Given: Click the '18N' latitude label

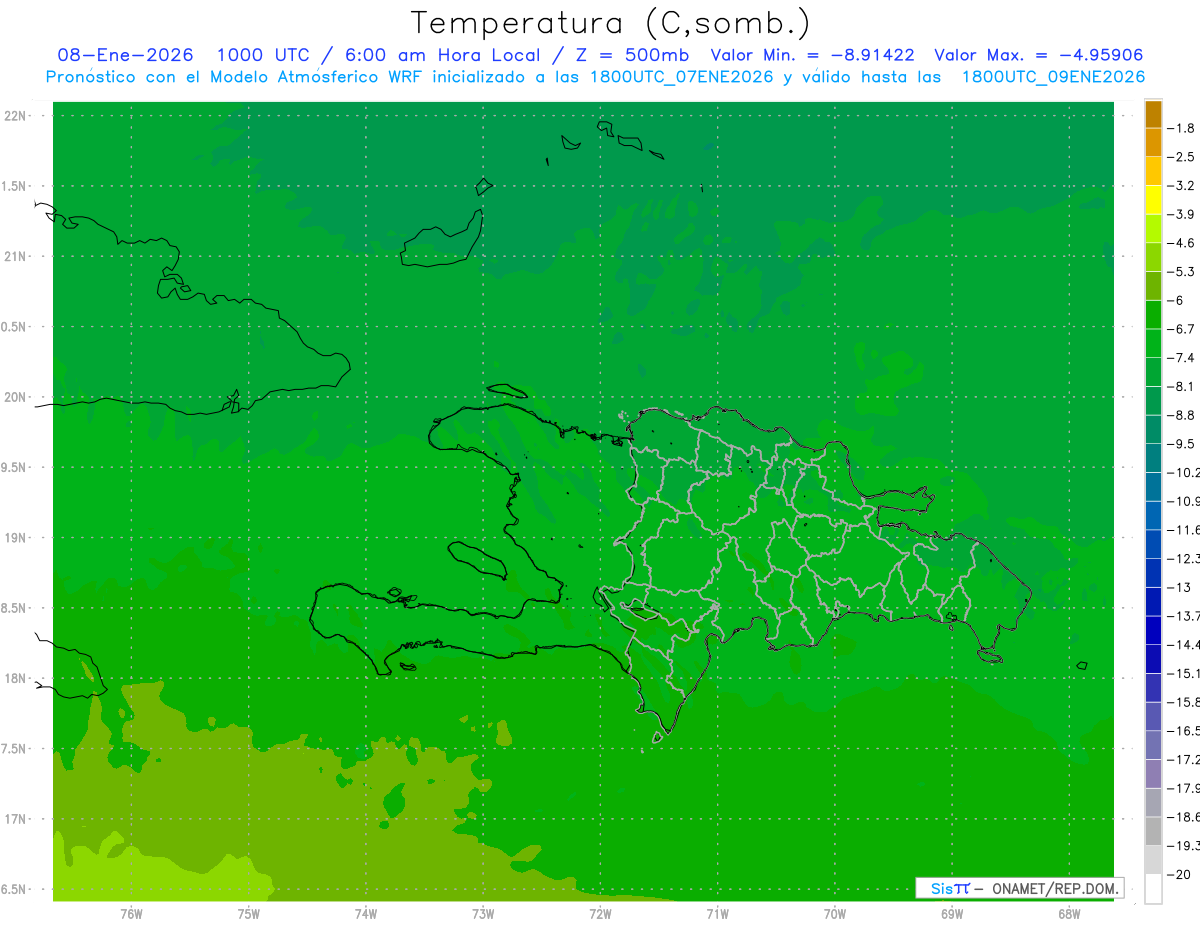Looking at the screenshot, I should 15,678.
